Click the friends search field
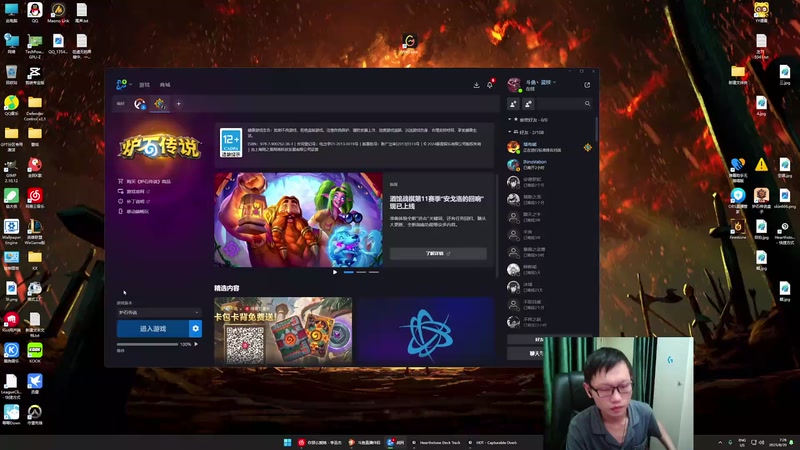 tap(560, 104)
